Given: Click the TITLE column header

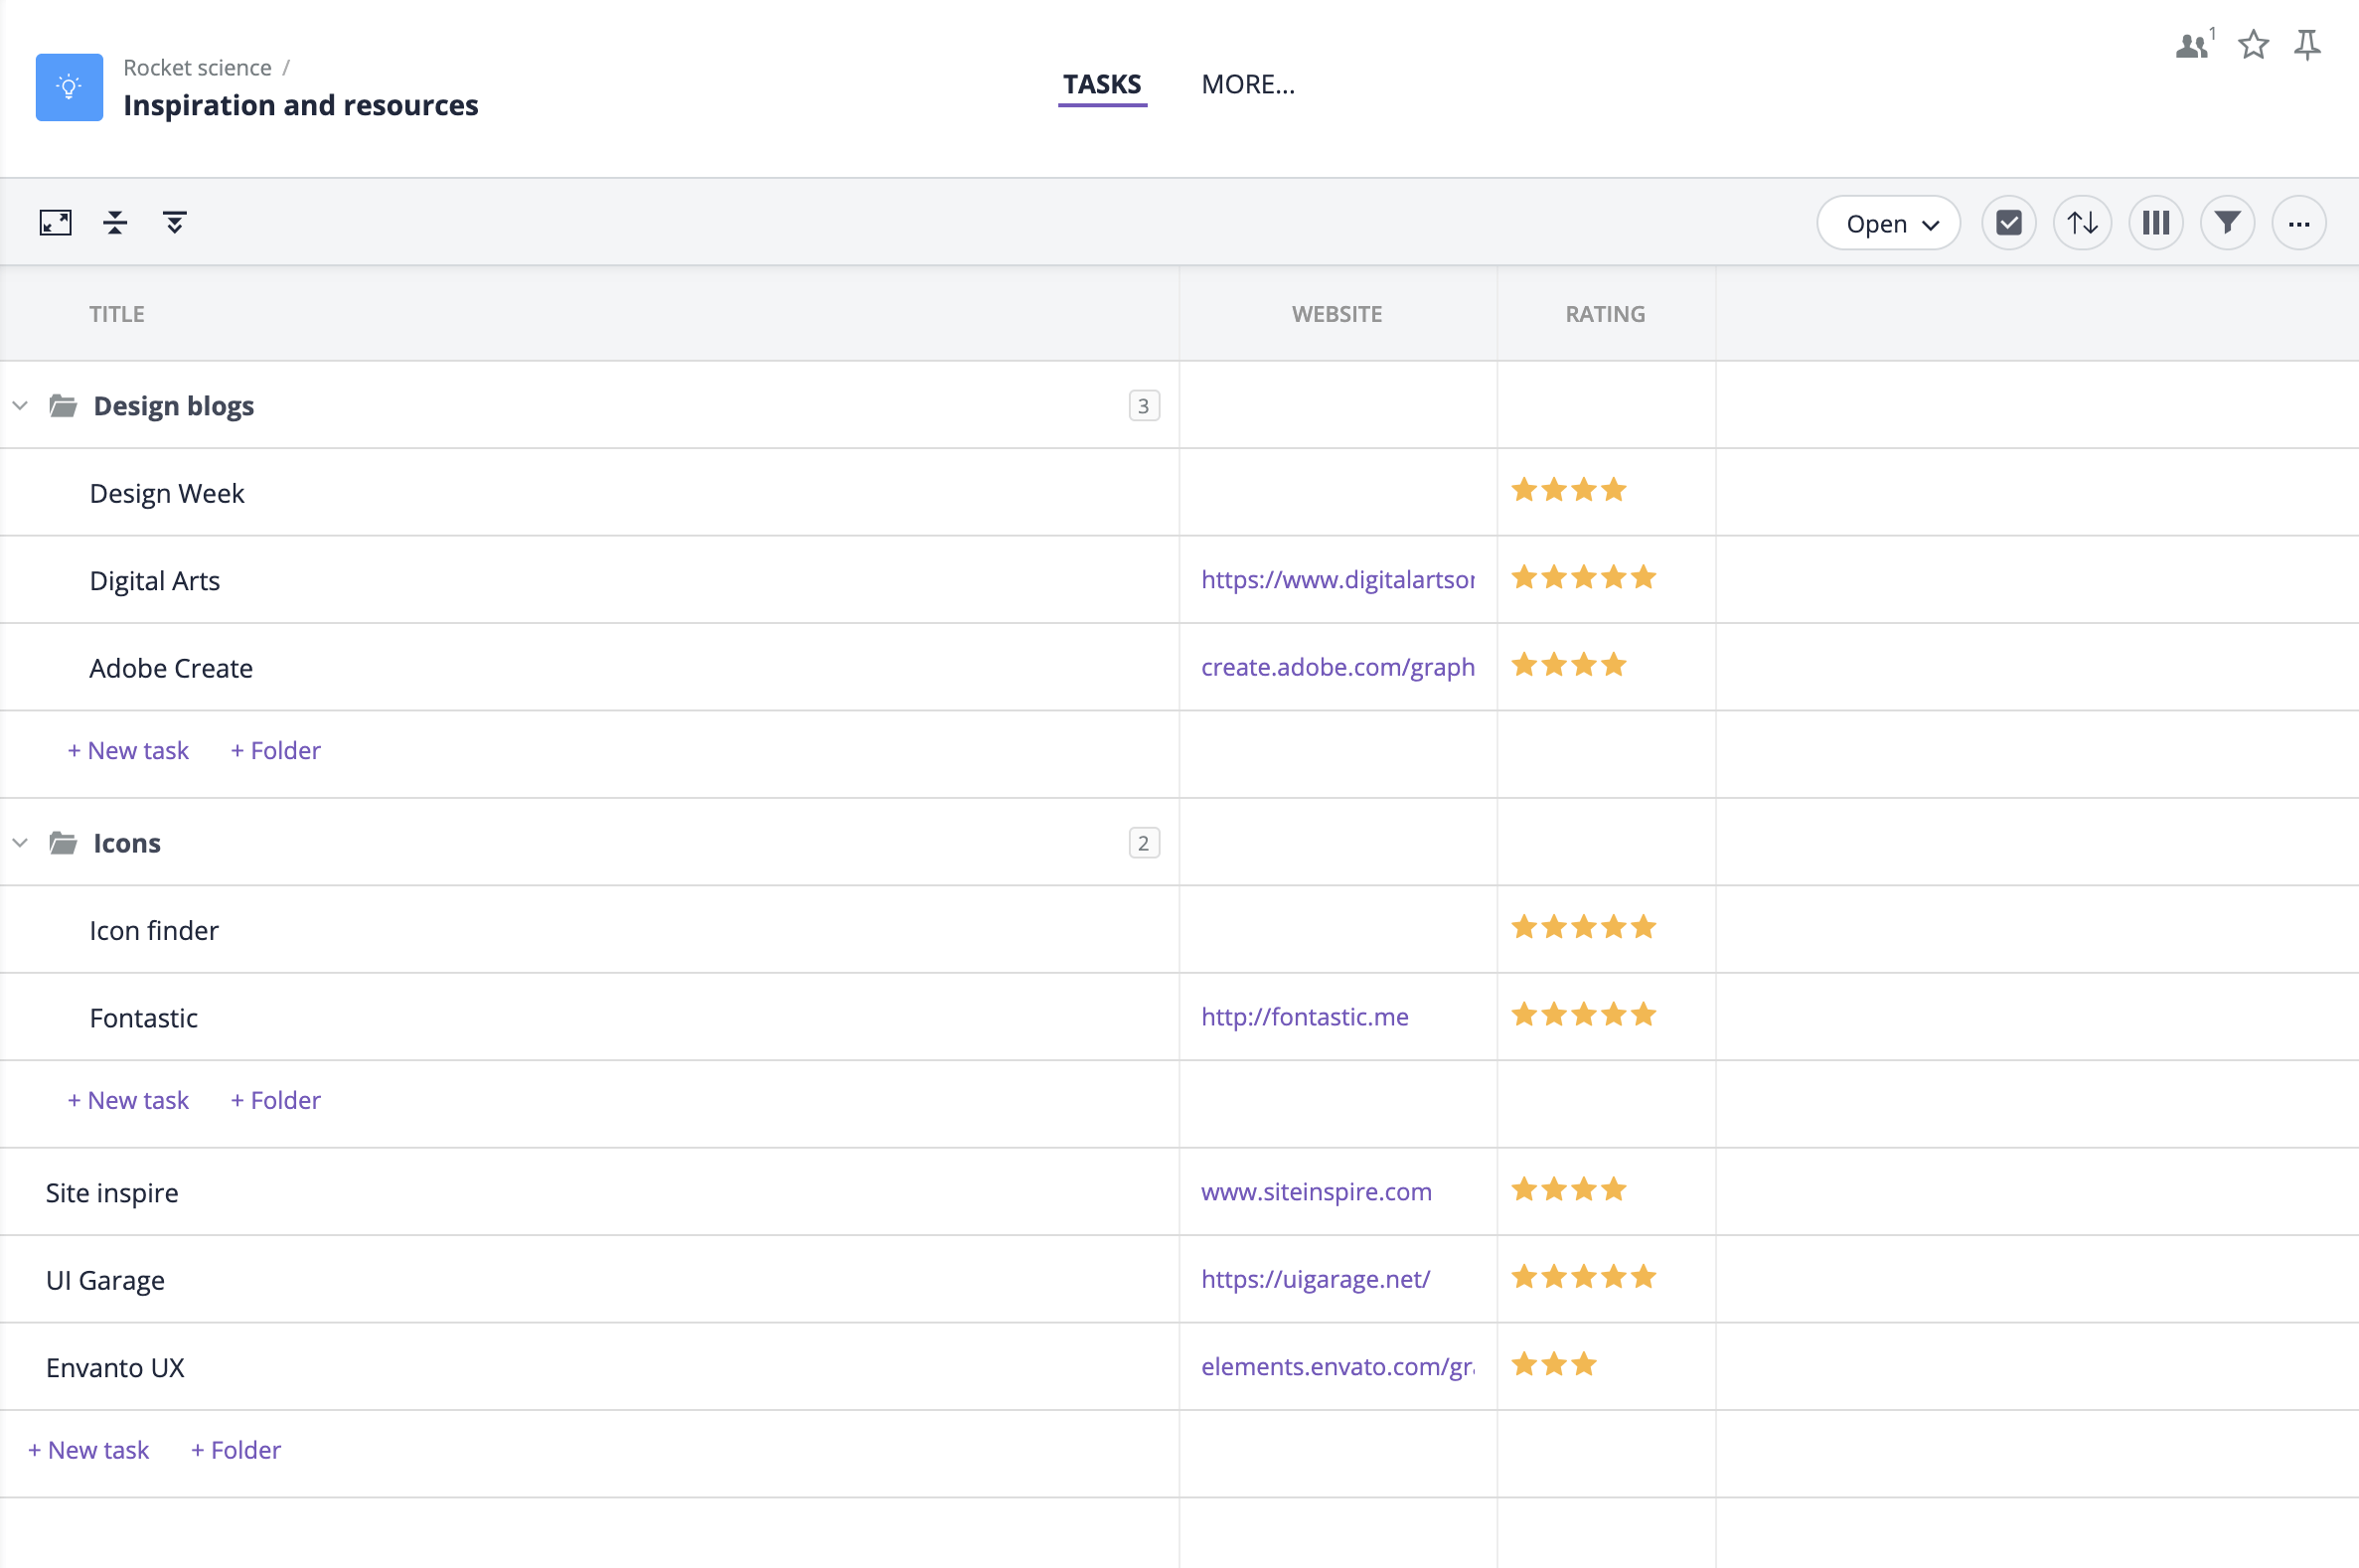Looking at the screenshot, I should point(117,314).
